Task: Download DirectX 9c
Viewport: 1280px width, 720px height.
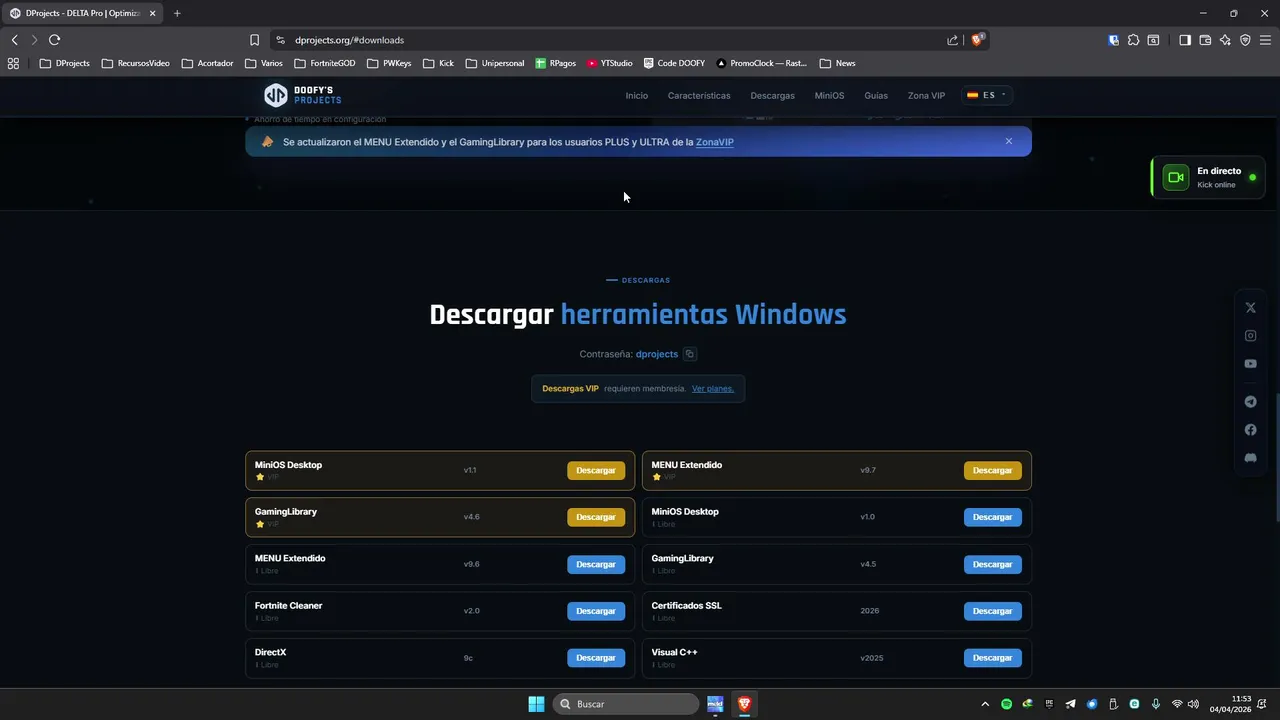Action: [596, 658]
